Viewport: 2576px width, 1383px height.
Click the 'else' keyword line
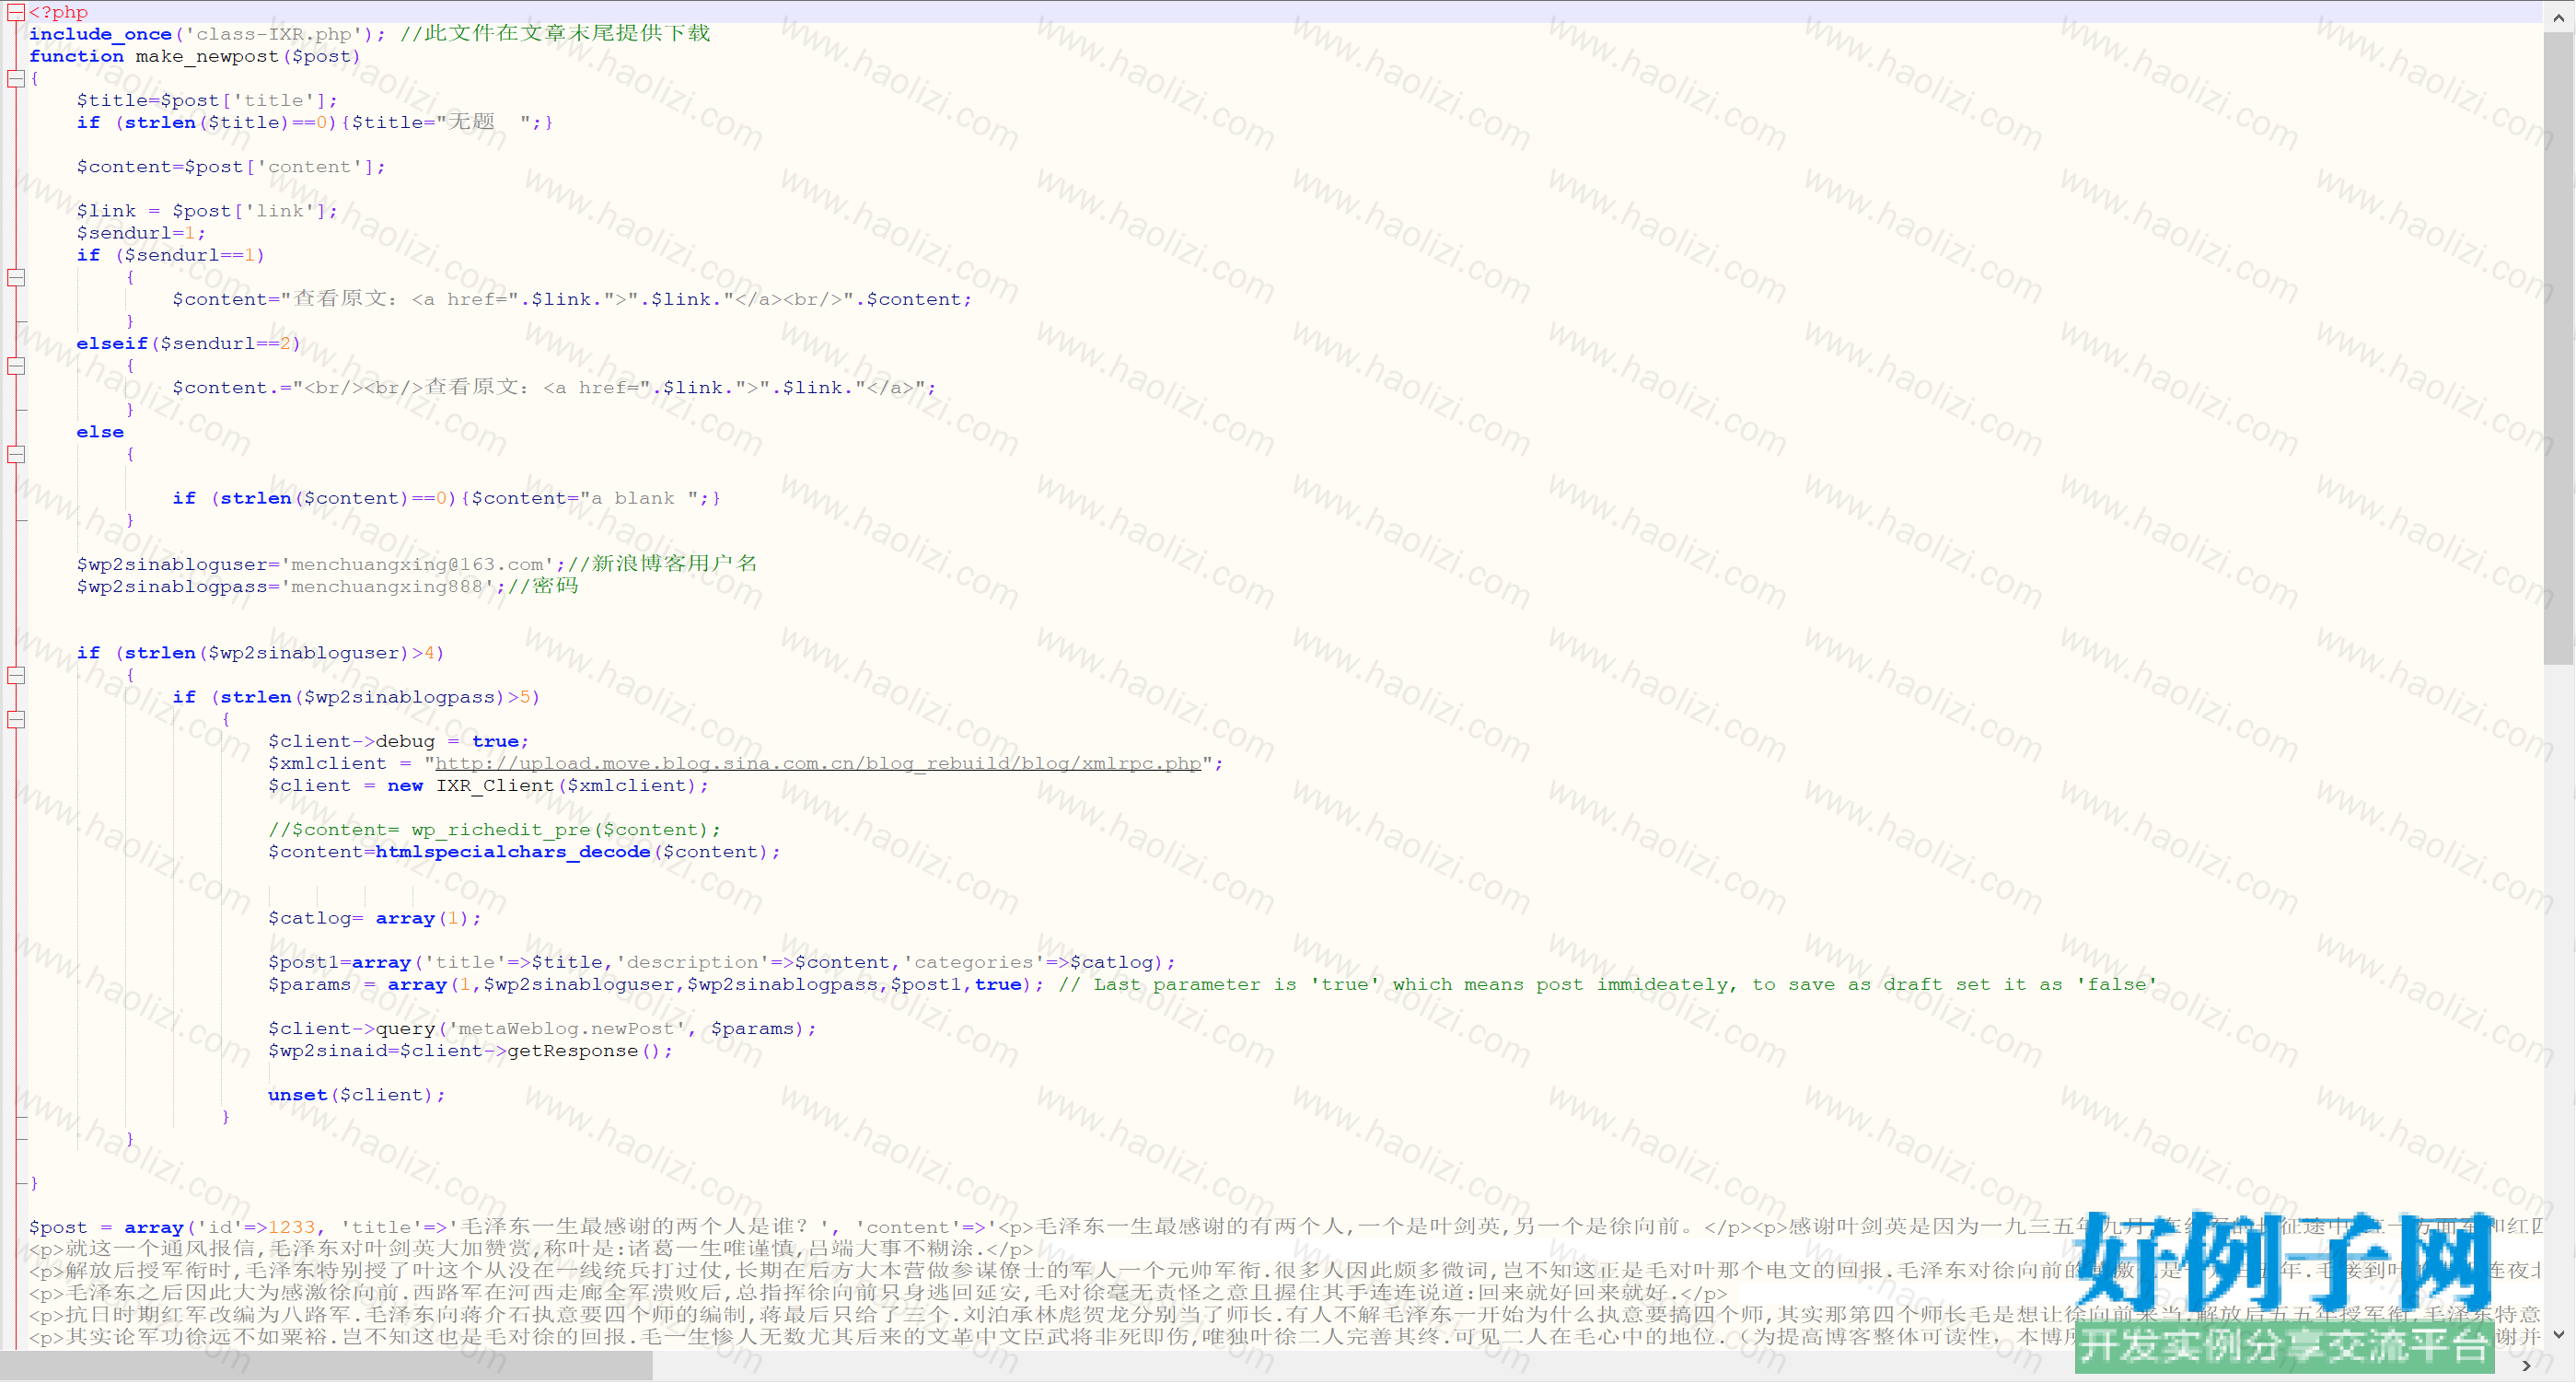tap(100, 432)
